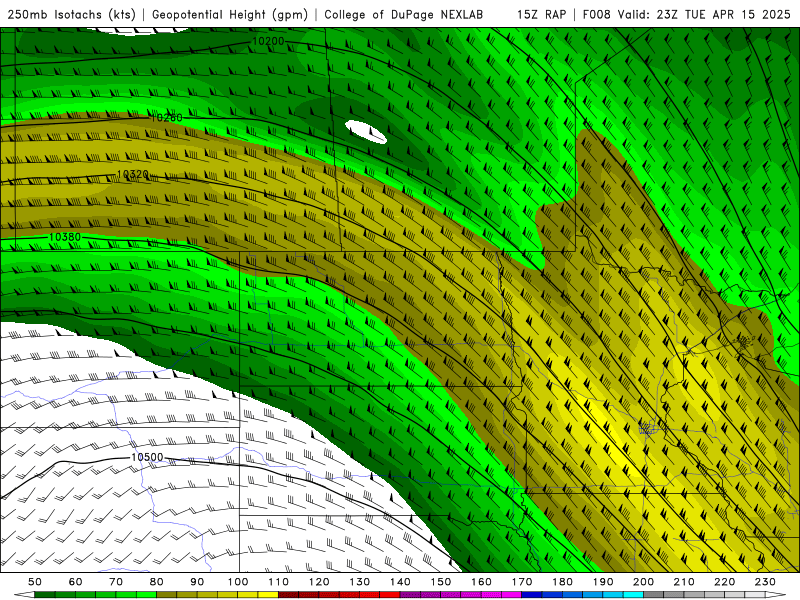Click the darkest green swatch at 50 kts
The height and width of the screenshot is (600, 800).
pos(45,595)
